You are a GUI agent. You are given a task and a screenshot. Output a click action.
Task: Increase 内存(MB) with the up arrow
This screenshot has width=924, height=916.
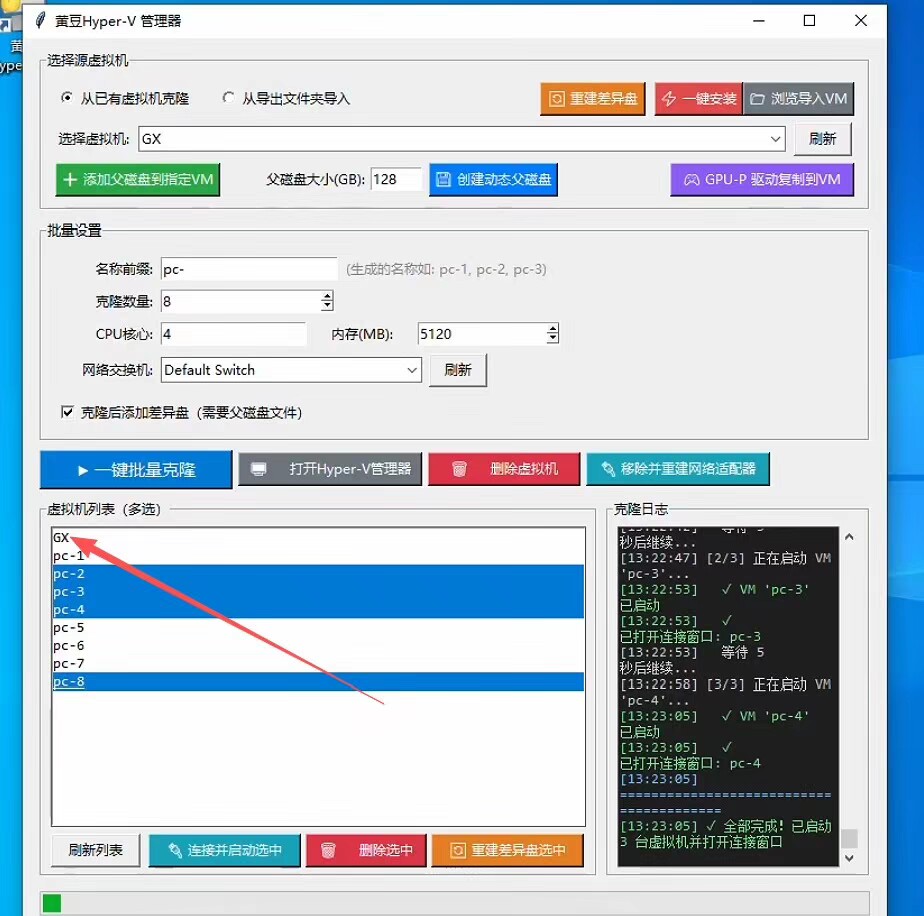tap(552, 328)
